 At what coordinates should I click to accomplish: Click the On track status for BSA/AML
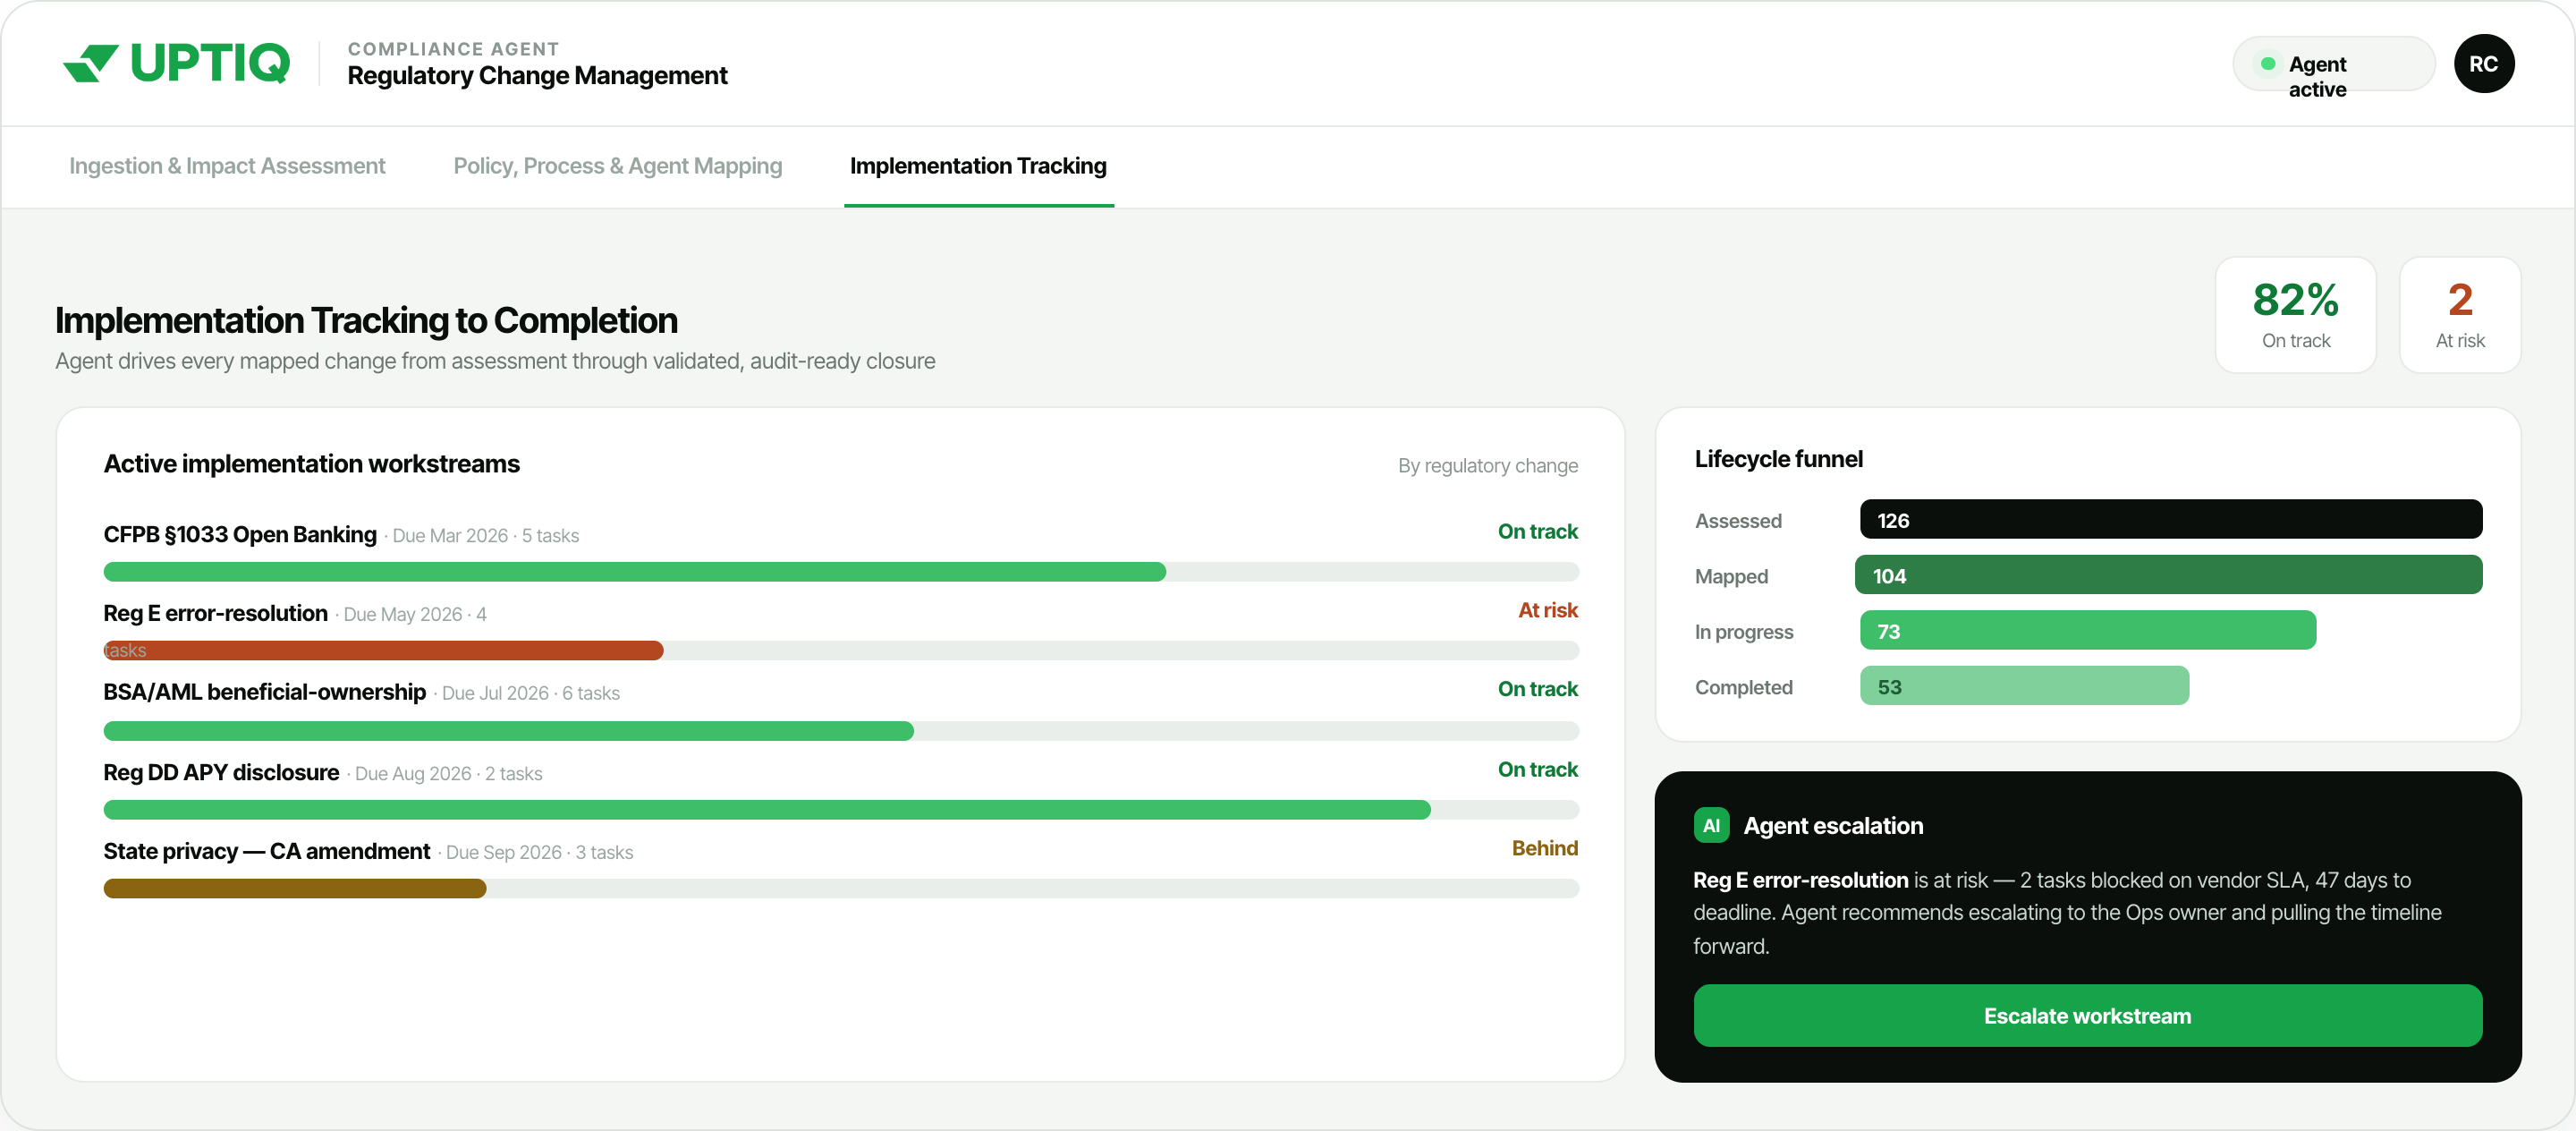[1538, 688]
